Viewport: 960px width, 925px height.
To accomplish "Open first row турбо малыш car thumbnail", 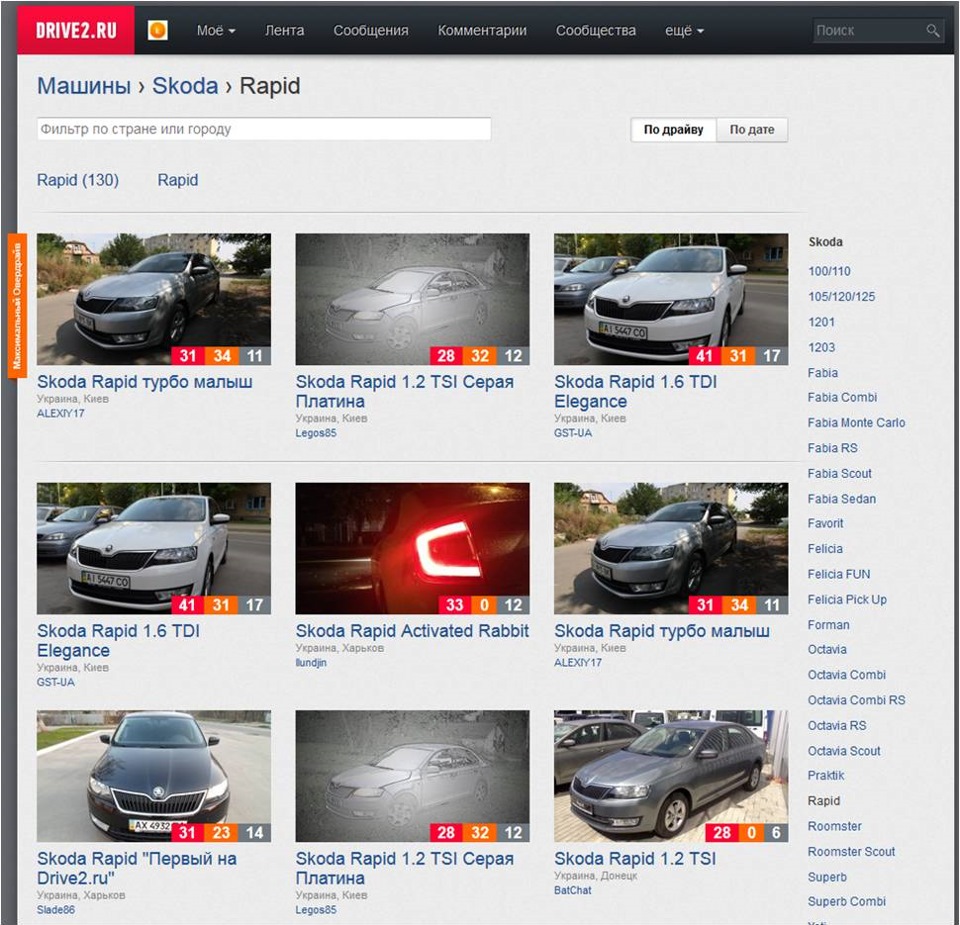I will tap(154, 299).
